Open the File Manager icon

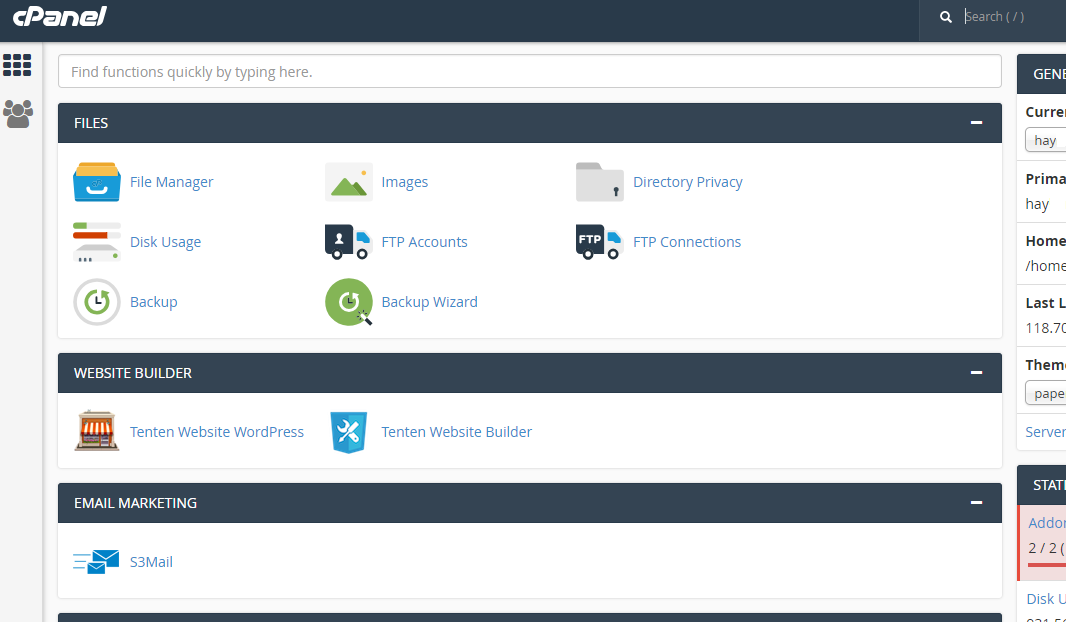click(97, 182)
